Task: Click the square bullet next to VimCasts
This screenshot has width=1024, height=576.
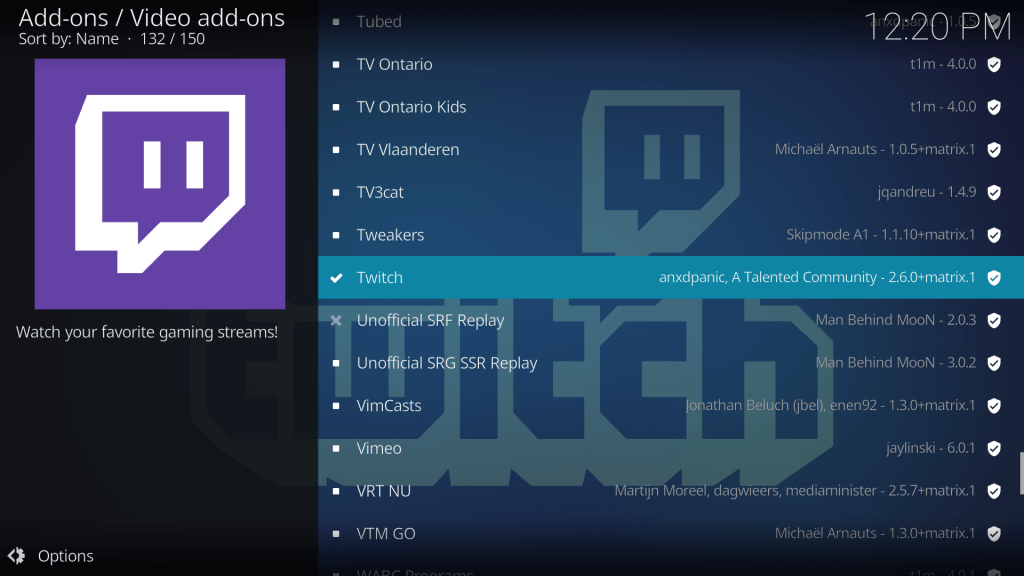Action: [336, 405]
